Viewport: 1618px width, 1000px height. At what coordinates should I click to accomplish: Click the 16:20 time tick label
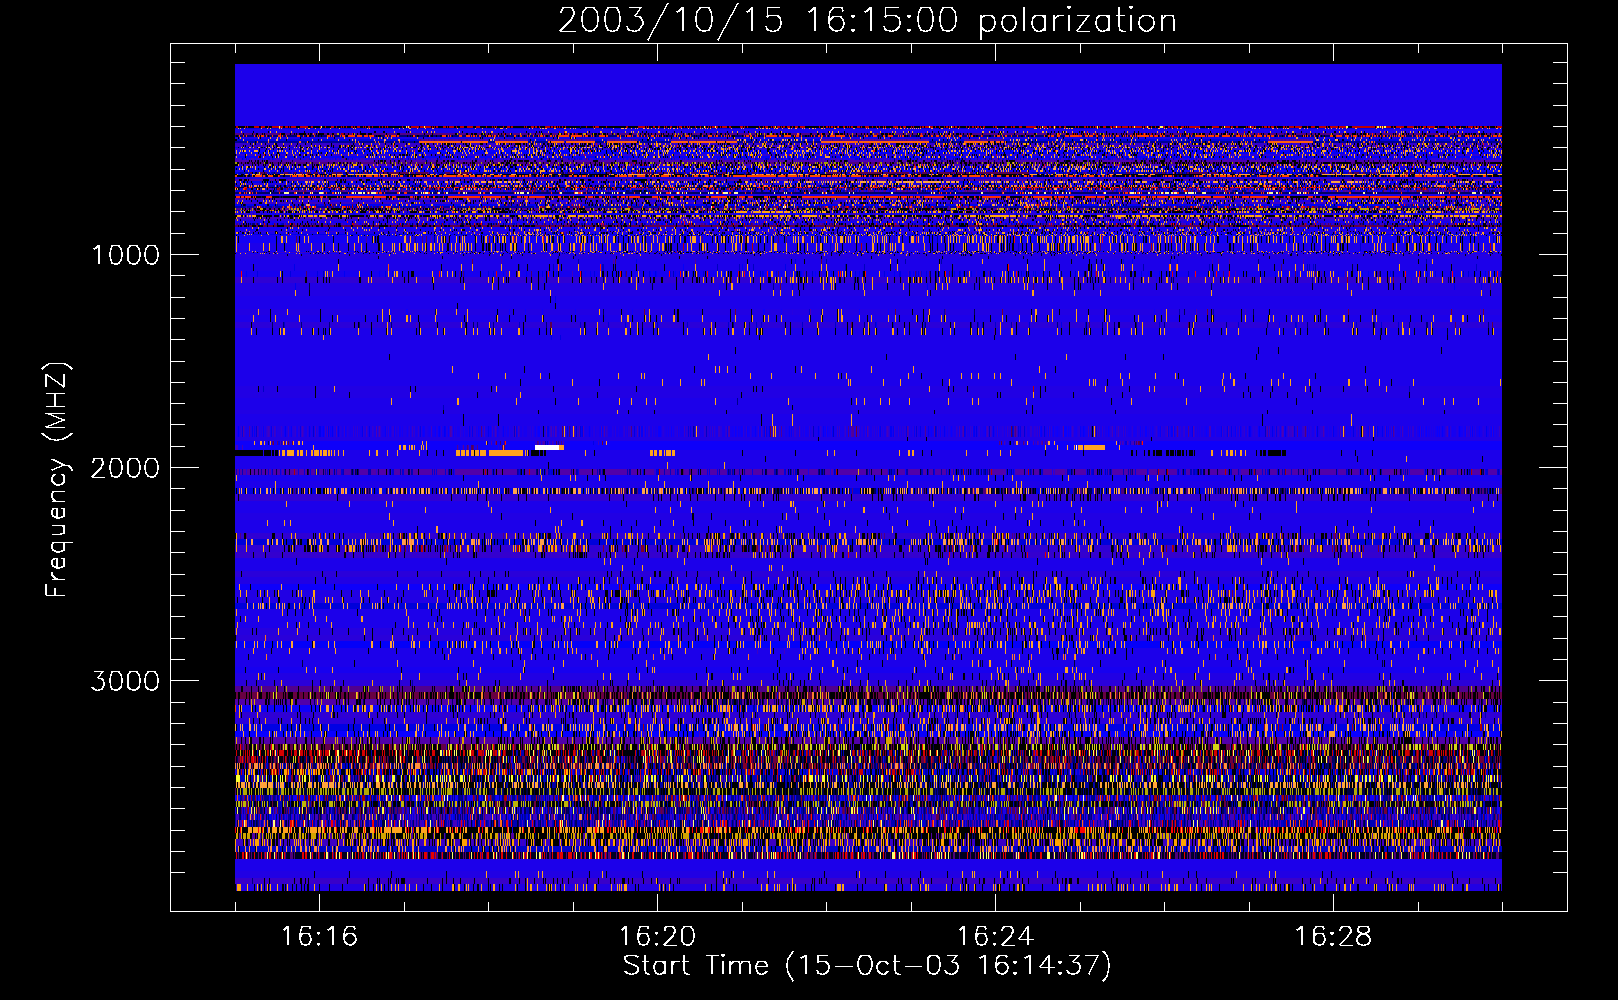pos(657,937)
